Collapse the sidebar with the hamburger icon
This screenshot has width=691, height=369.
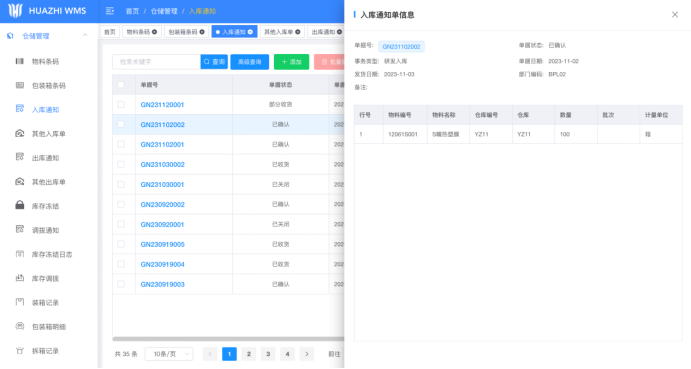click(110, 11)
